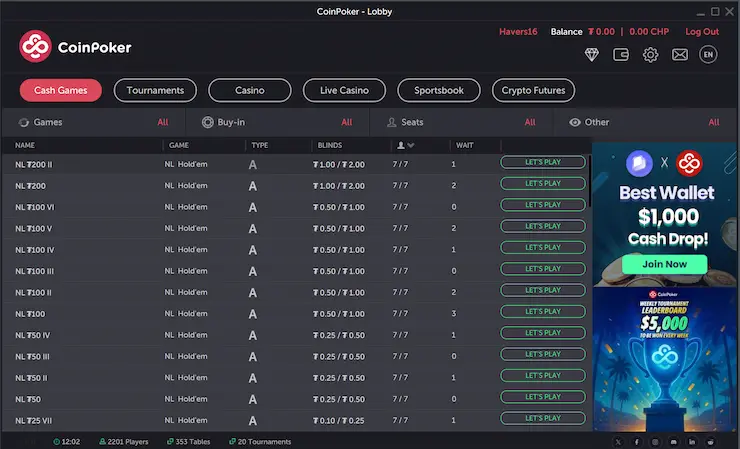Open the Instagram social icon
The width and height of the screenshot is (740, 449).
(x=655, y=442)
